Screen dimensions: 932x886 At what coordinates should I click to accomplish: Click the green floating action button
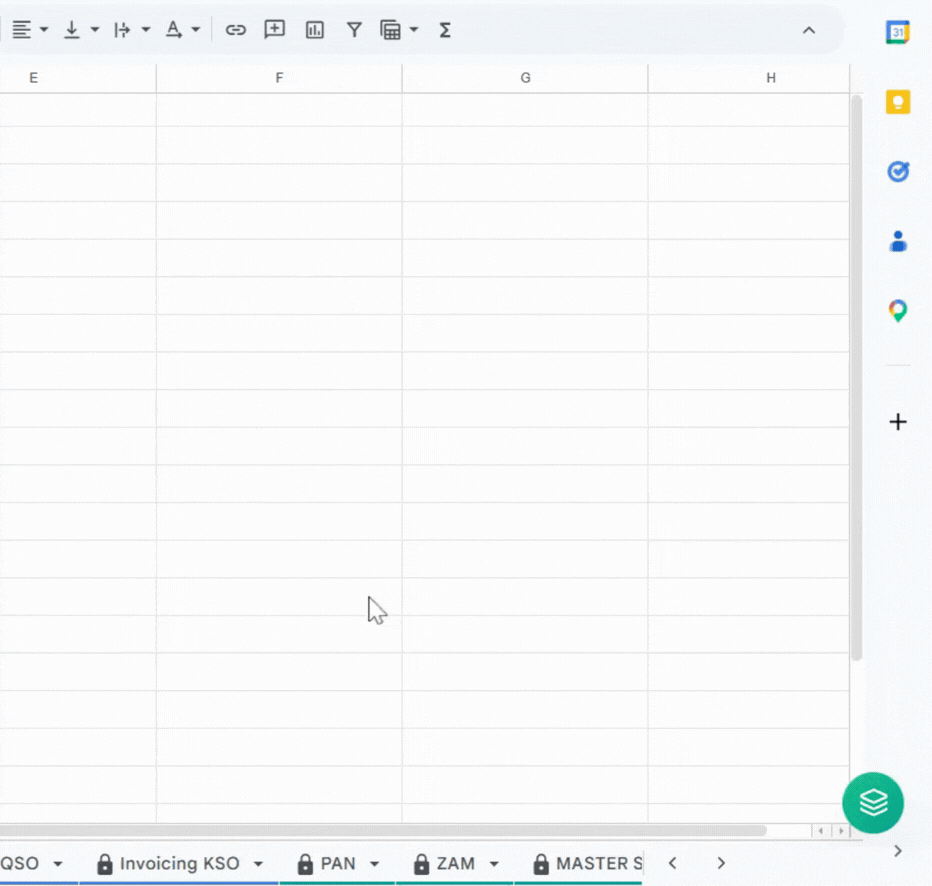coord(872,803)
